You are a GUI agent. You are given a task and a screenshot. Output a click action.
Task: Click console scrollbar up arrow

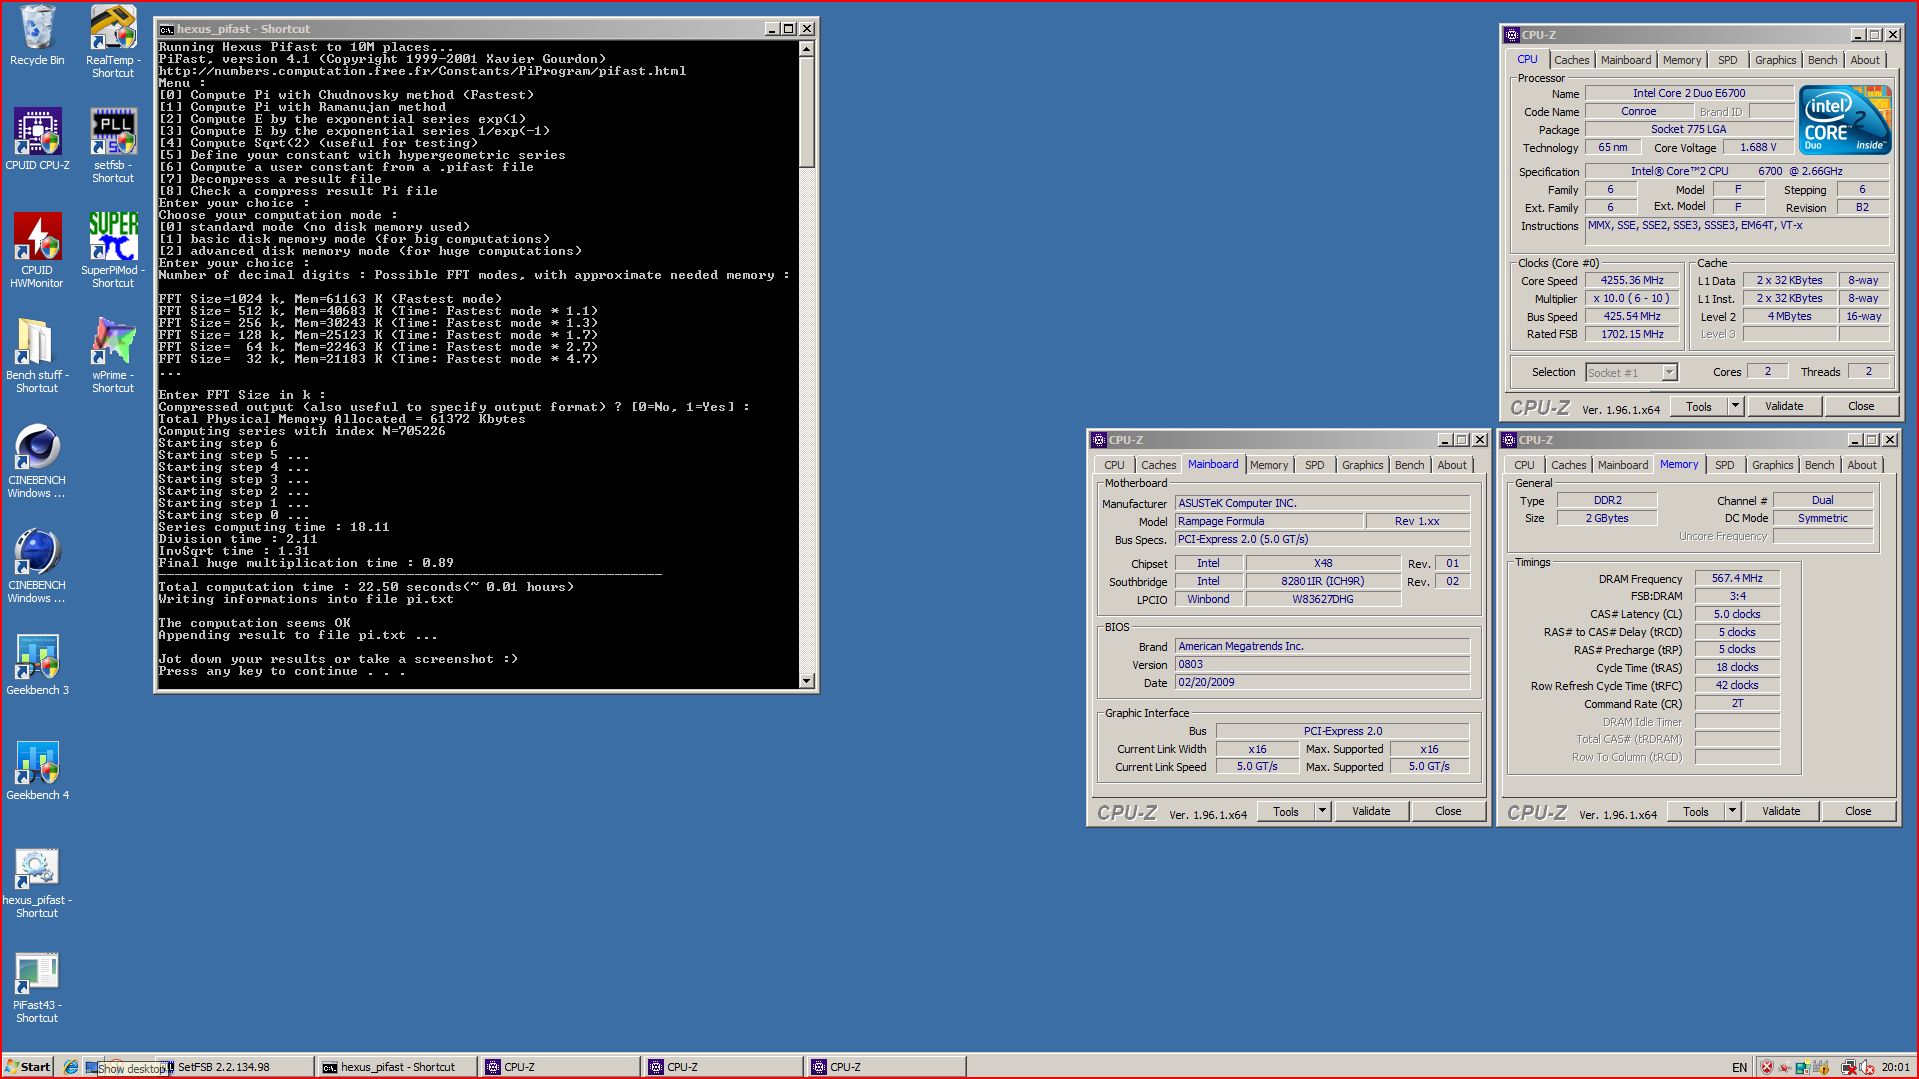click(x=806, y=48)
